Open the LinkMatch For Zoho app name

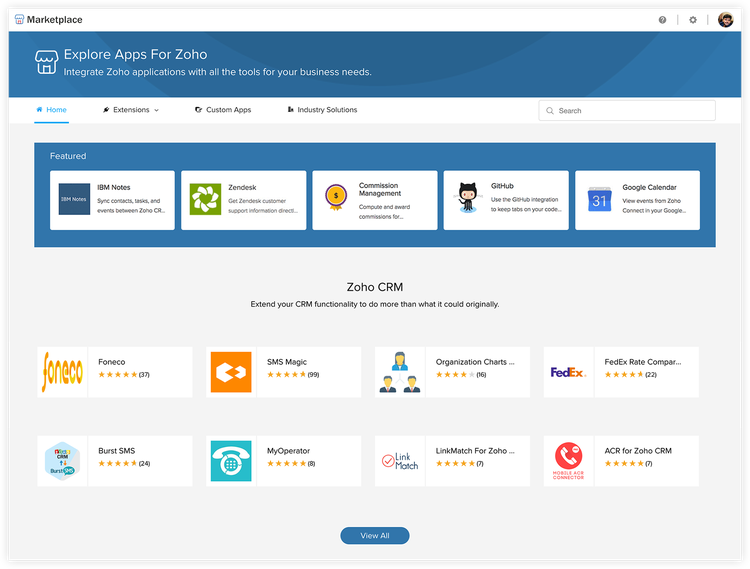tap(475, 451)
